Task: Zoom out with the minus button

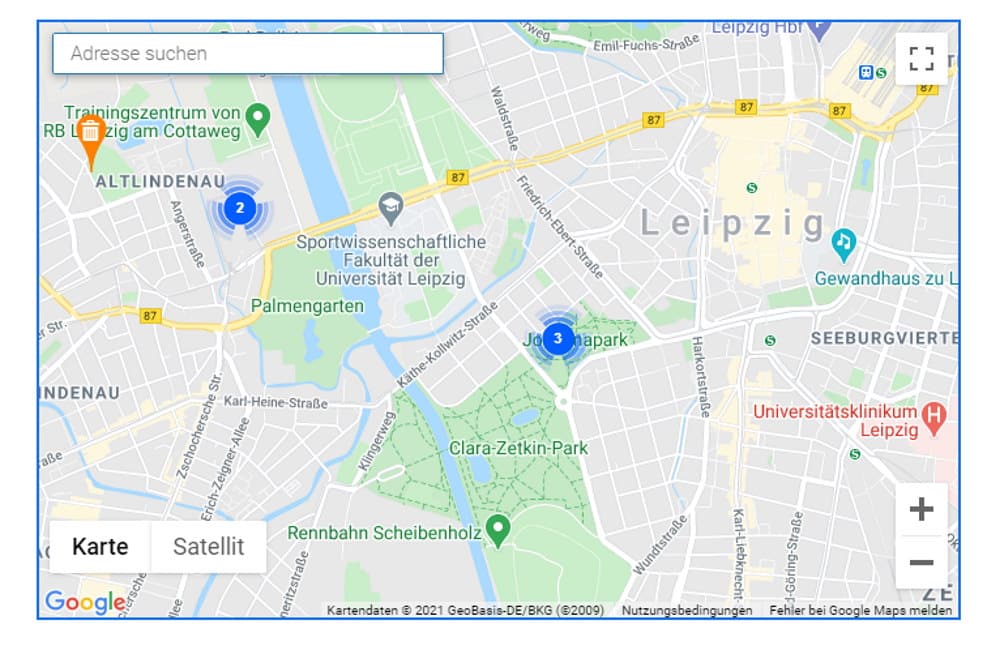Action: point(921,562)
